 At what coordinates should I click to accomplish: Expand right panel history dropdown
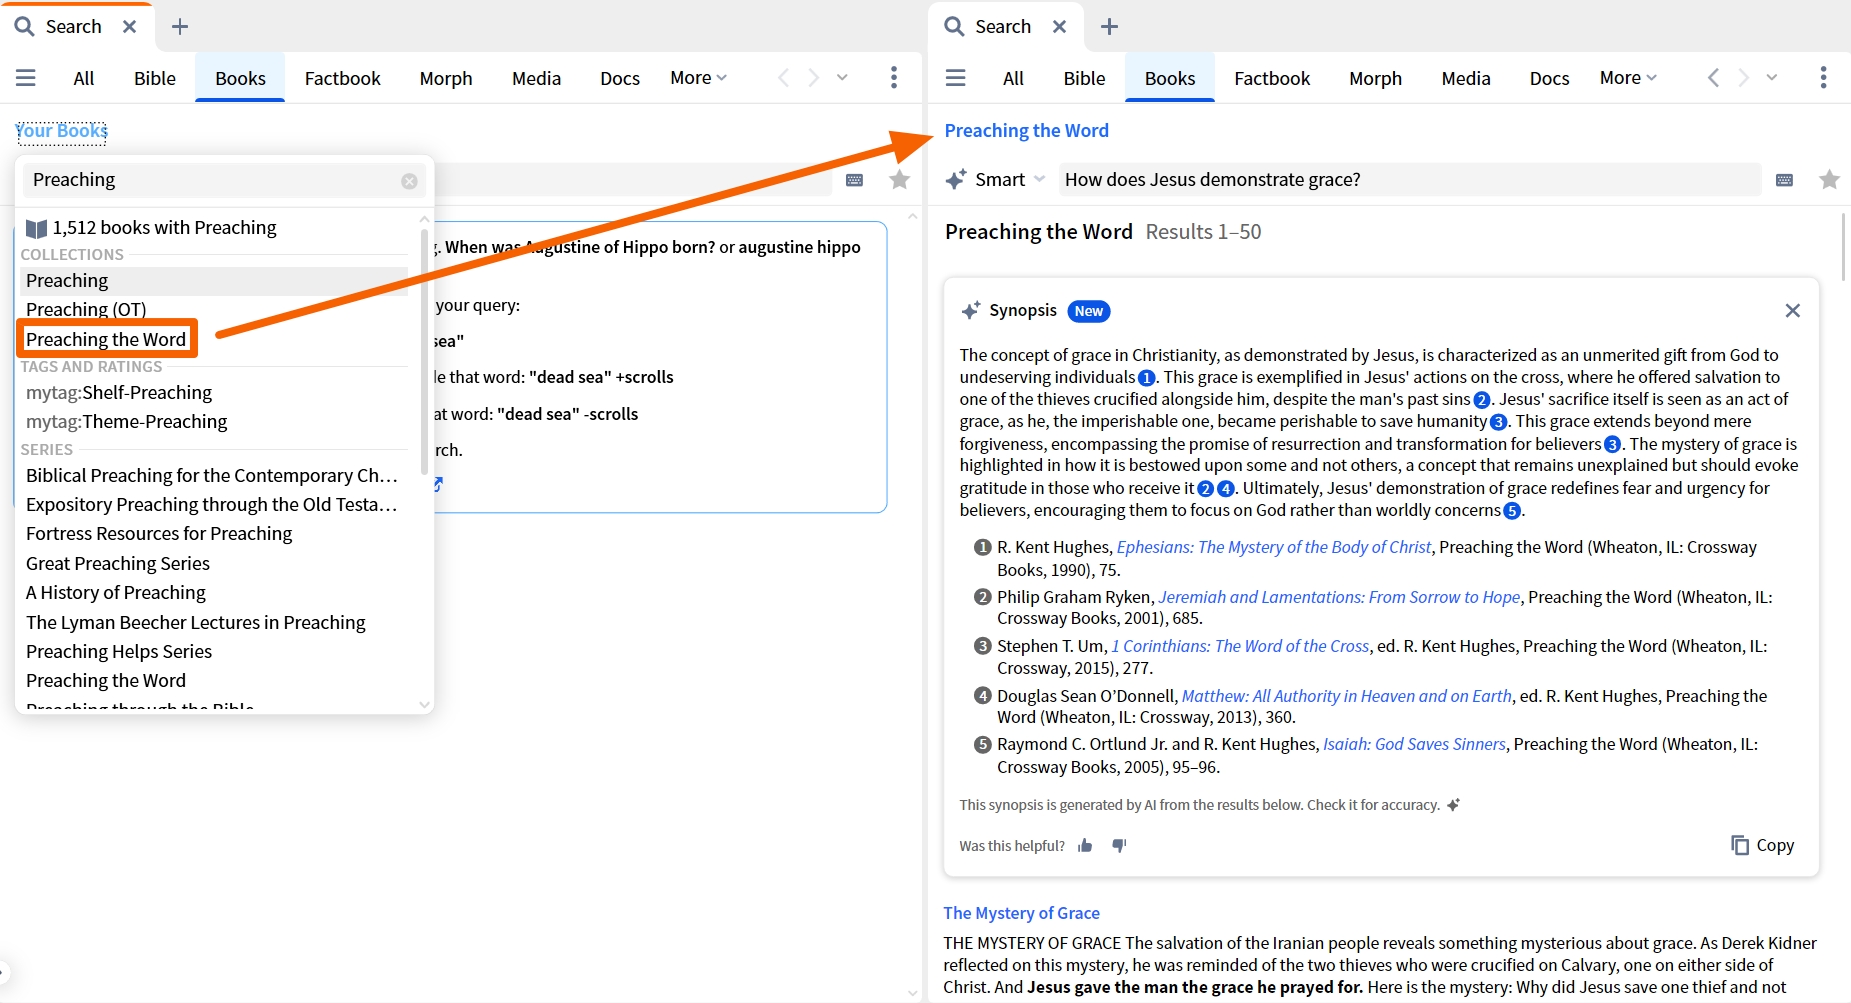point(1772,78)
